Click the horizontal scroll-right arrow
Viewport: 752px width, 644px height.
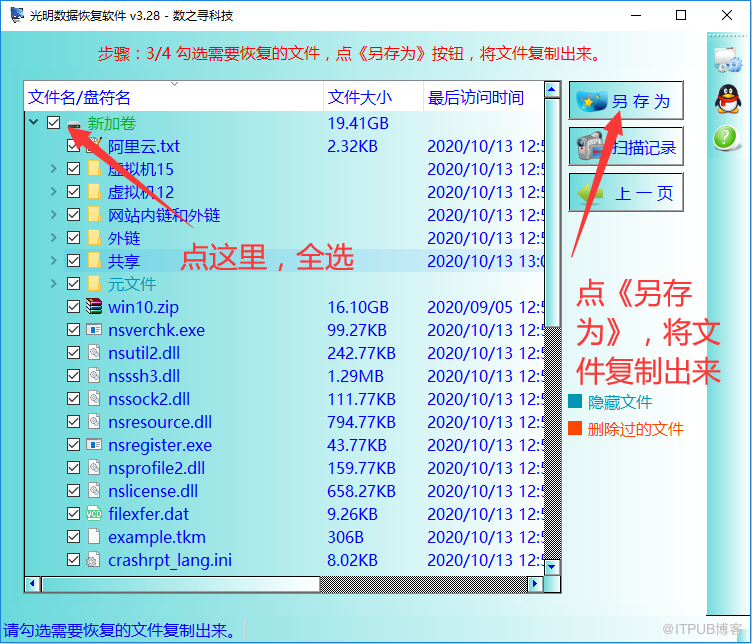tap(535, 584)
